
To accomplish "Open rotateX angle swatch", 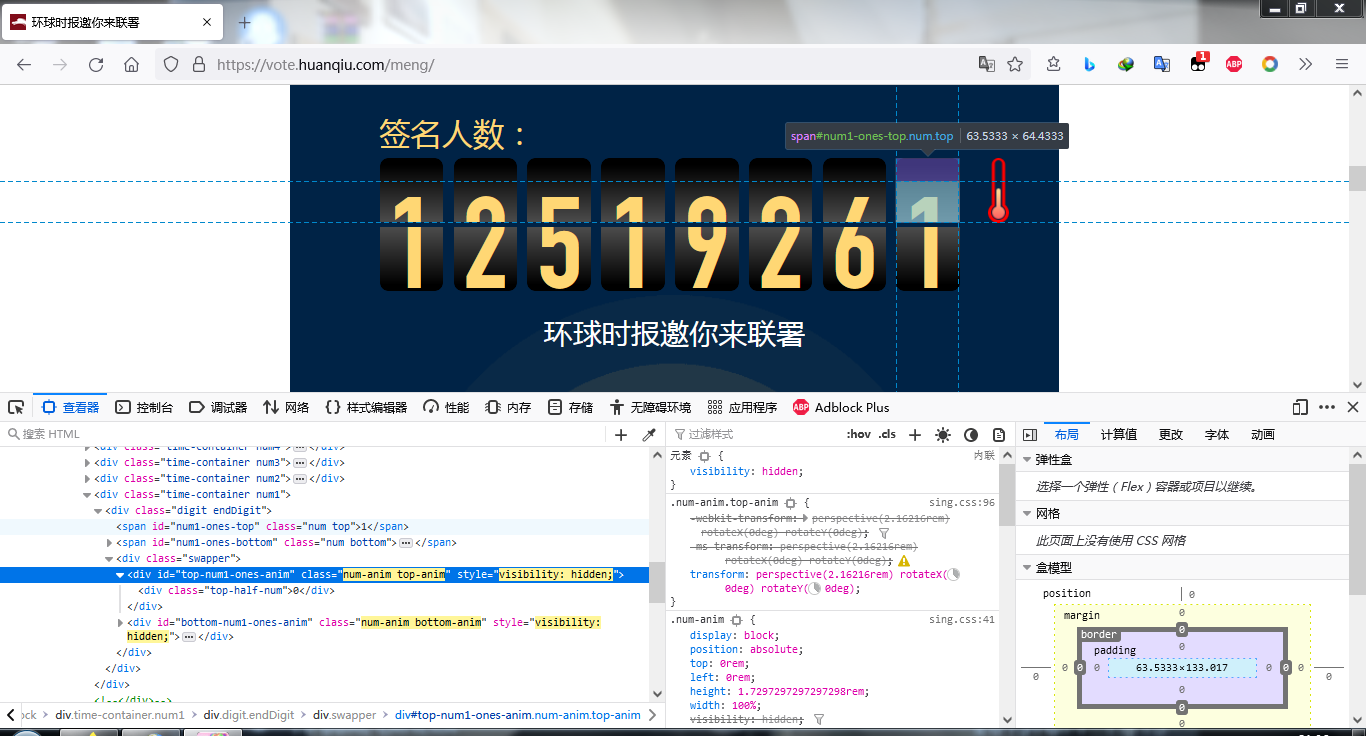I will point(953,575).
